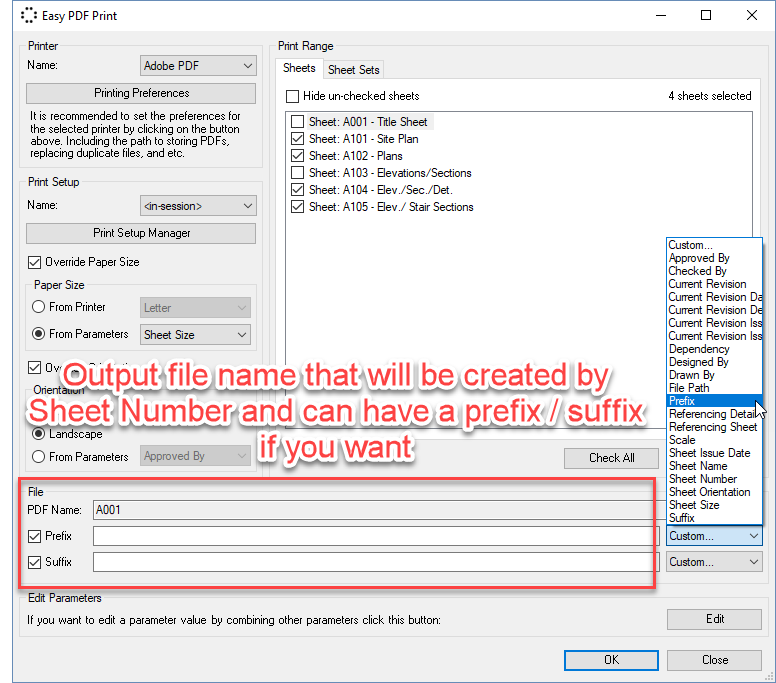Choose Landscape orientation radio button

(39, 434)
